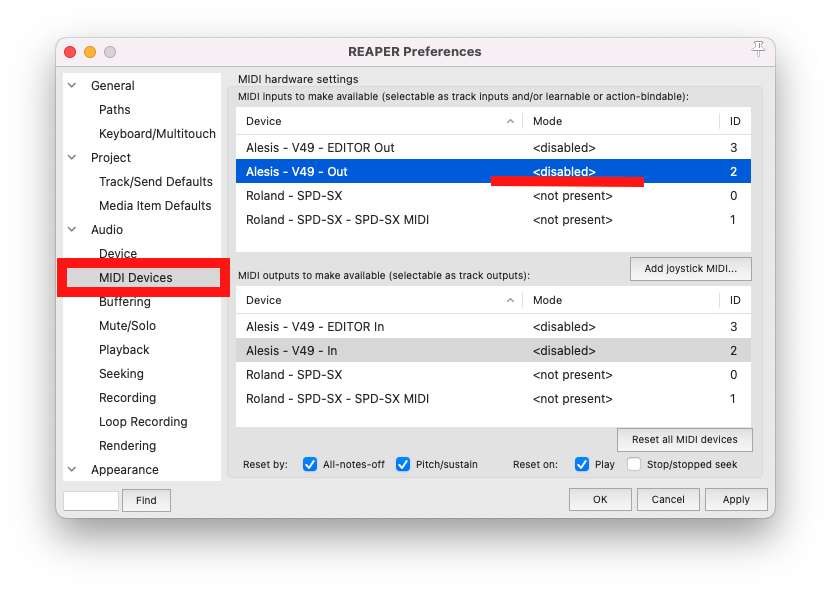Open the Audio Device page

[x=118, y=253]
